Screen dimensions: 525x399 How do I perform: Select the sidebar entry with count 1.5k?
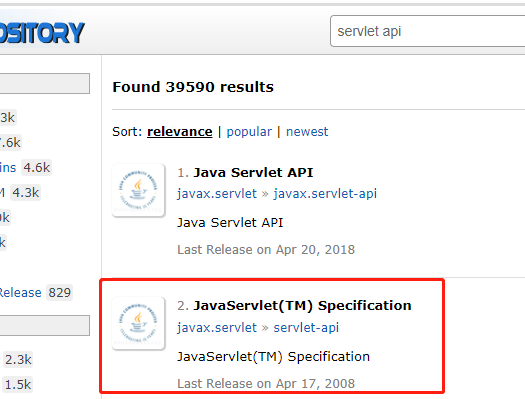[x=18, y=384]
